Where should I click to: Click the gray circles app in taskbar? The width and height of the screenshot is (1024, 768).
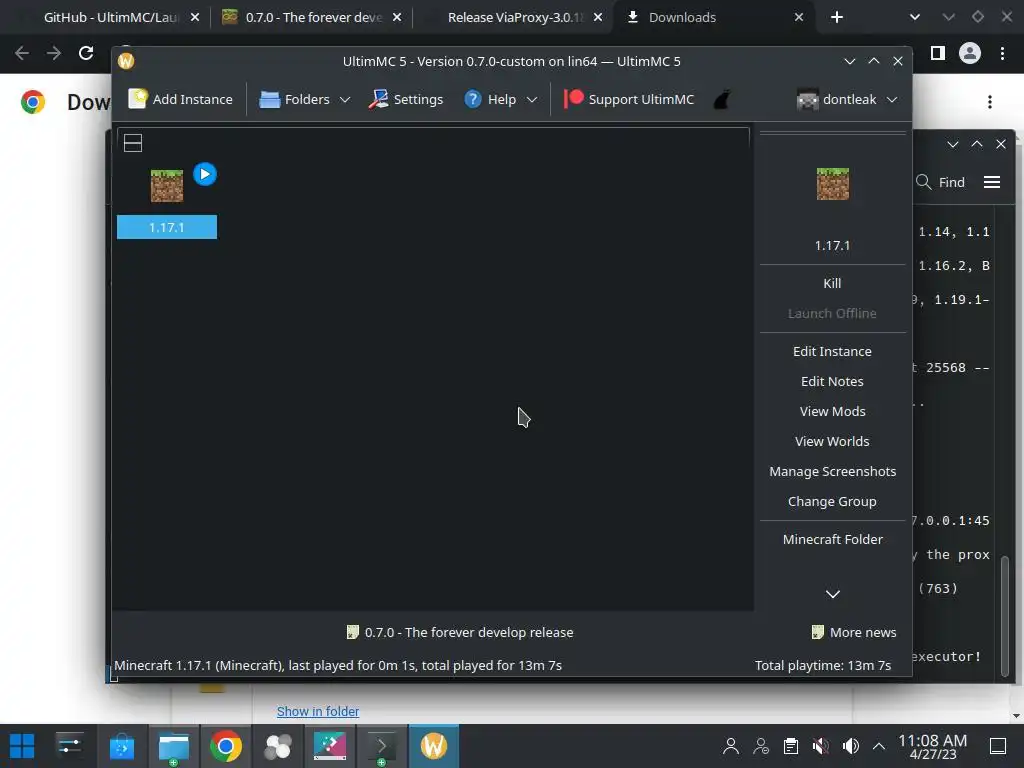tap(278, 746)
